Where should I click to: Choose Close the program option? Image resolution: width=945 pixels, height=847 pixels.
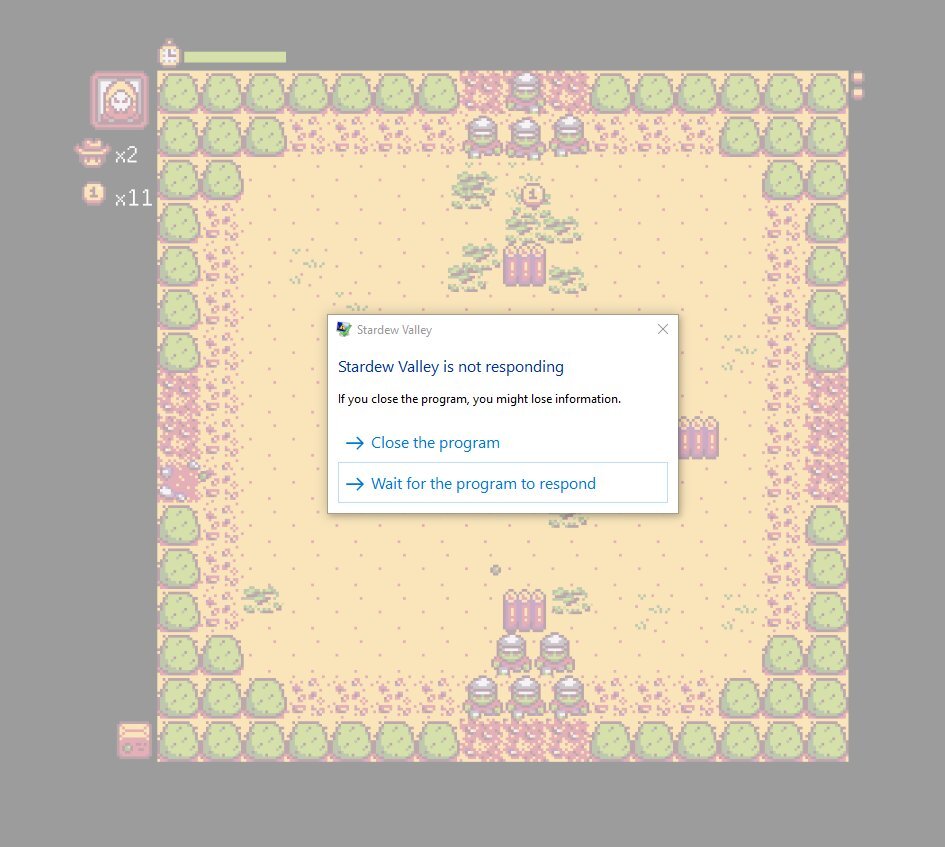coord(422,442)
